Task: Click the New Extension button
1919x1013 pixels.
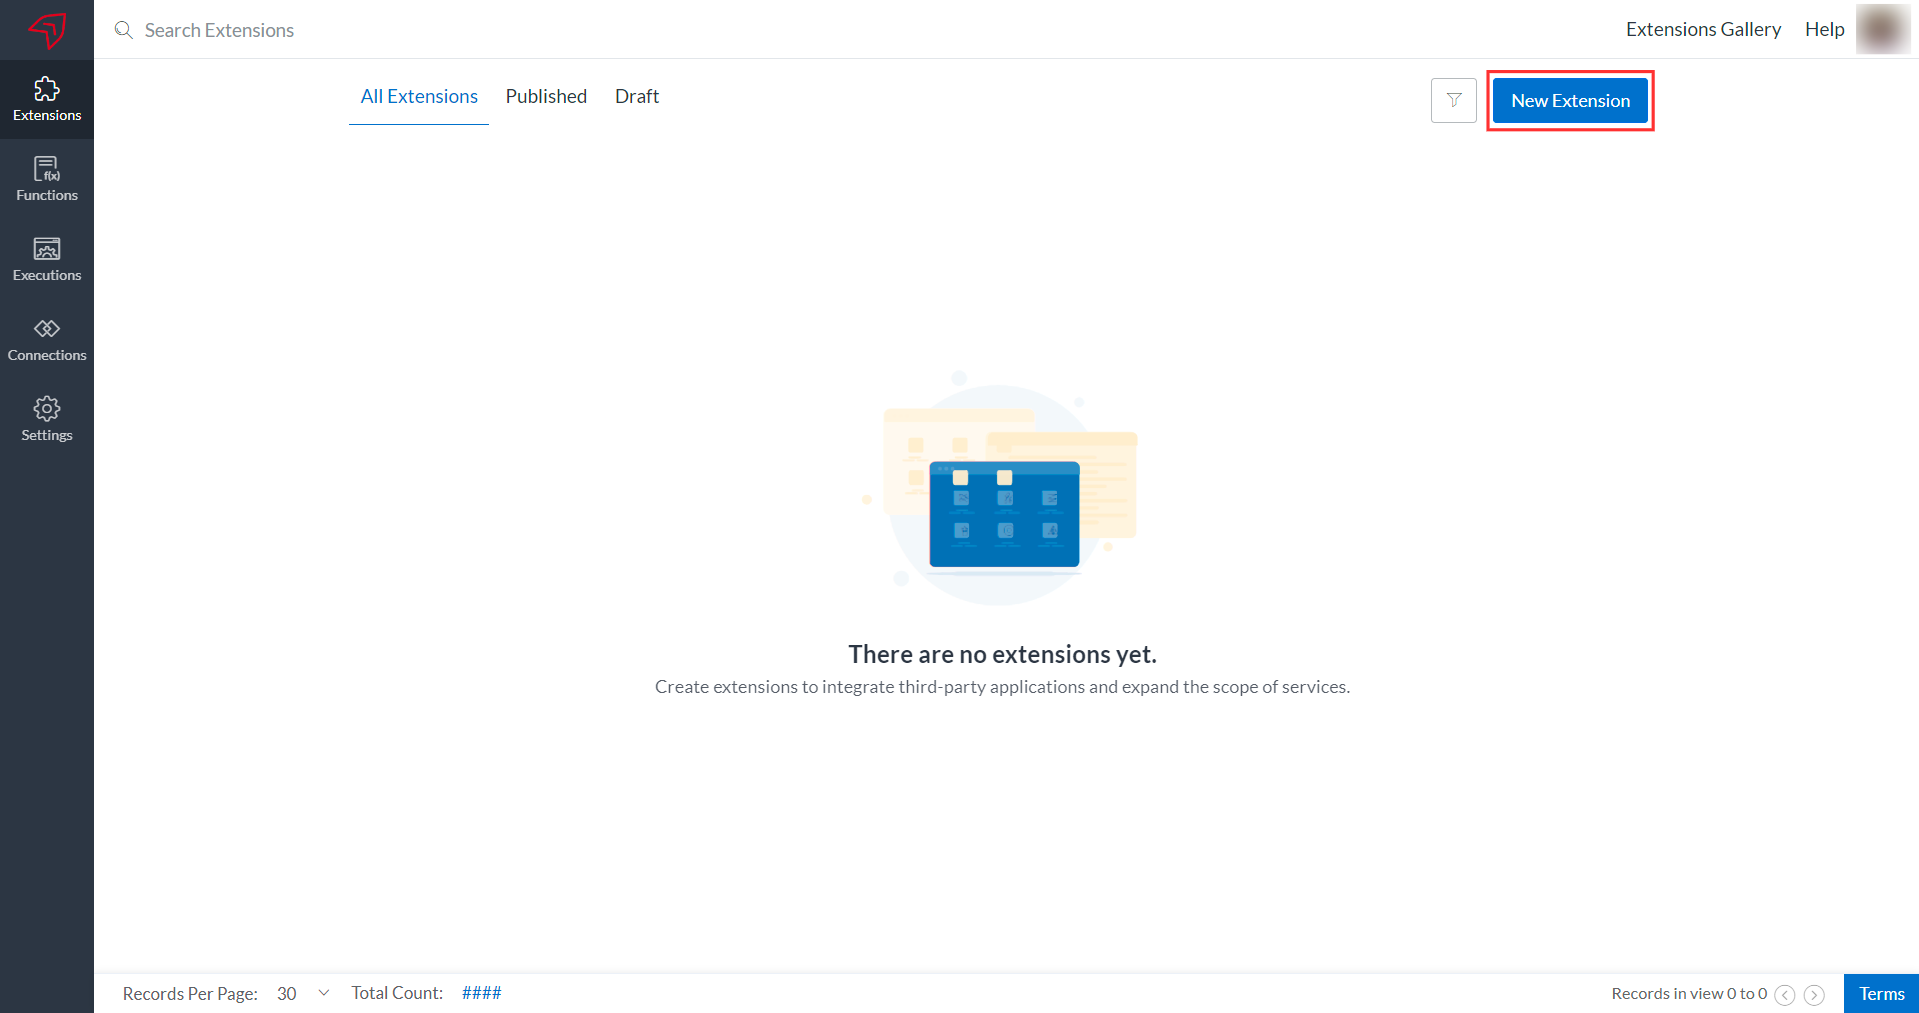Action: coord(1569,100)
